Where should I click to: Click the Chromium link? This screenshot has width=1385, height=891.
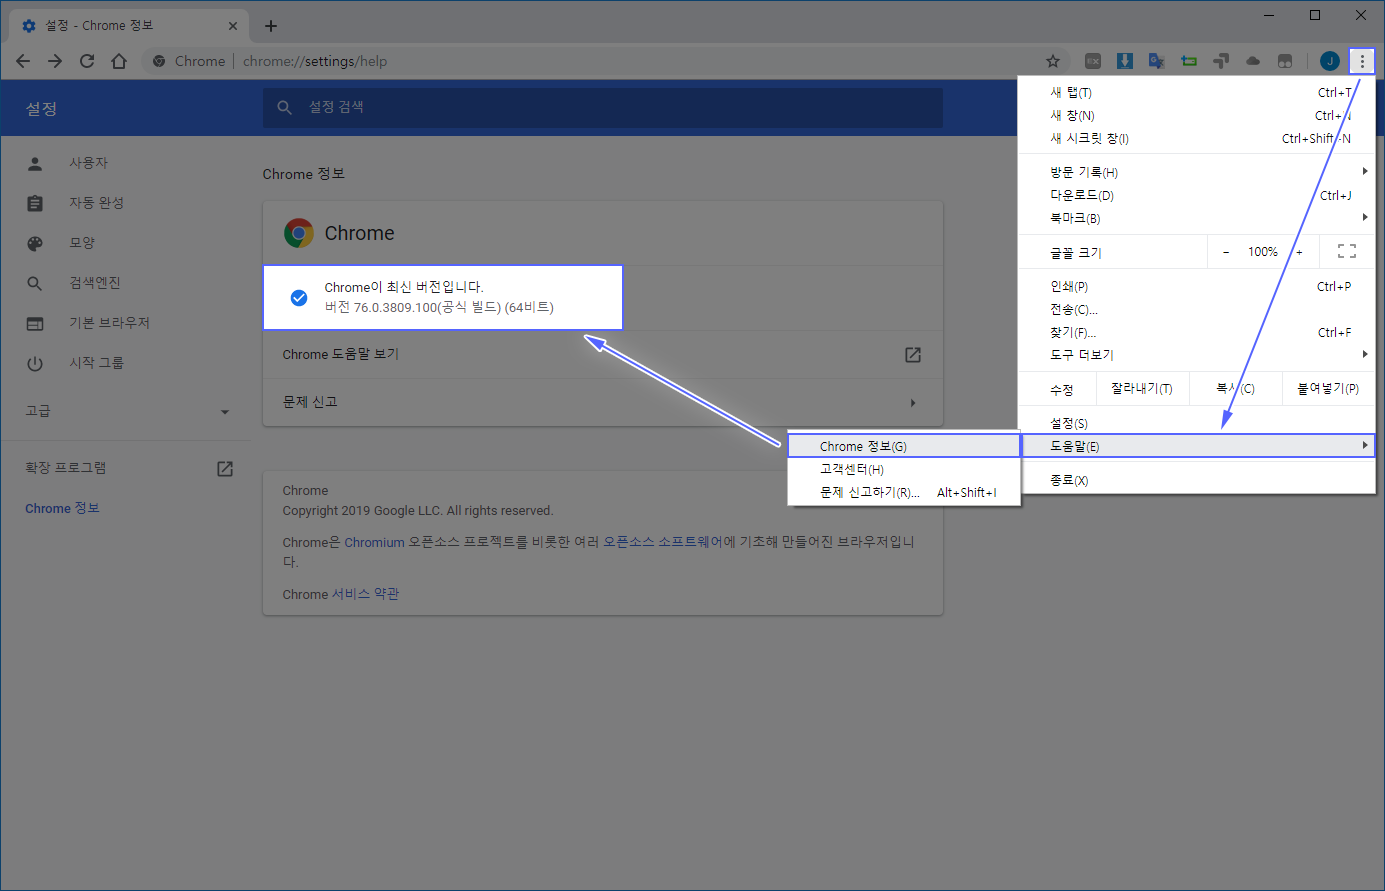[374, 542]
